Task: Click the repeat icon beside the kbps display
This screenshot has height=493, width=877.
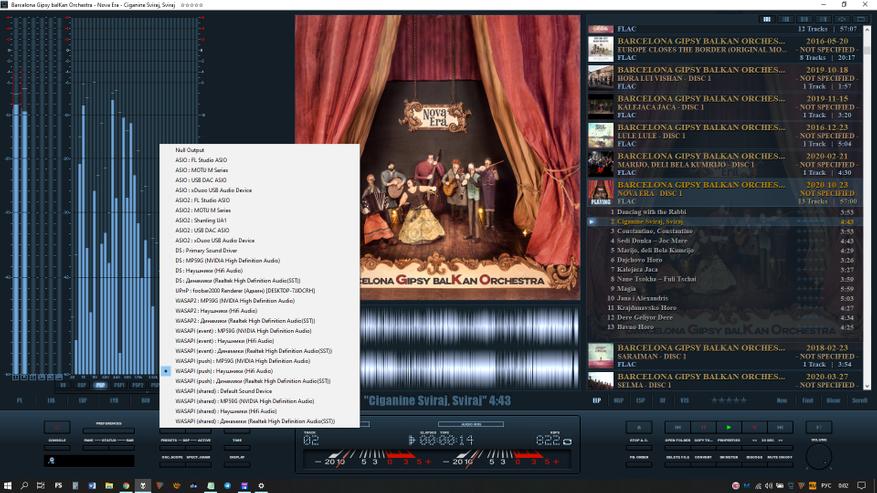Action: (567, 442)
